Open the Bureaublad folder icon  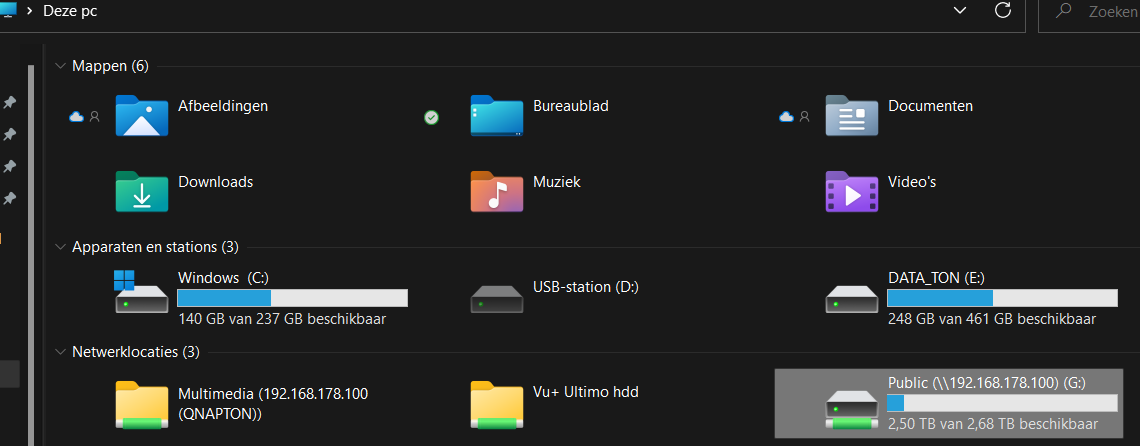[x=497, y=116]
